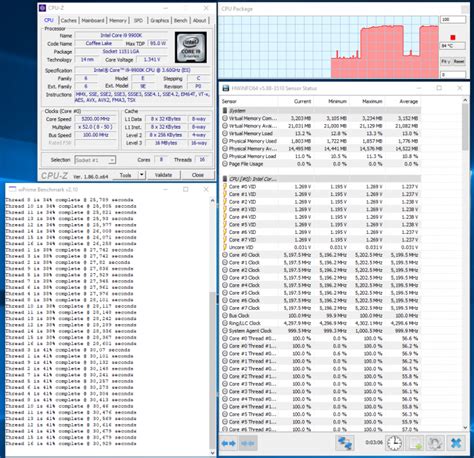Click the icon beside Bus Clock row
This screenshot has width=474, height=458.
[x=225, y=316]
